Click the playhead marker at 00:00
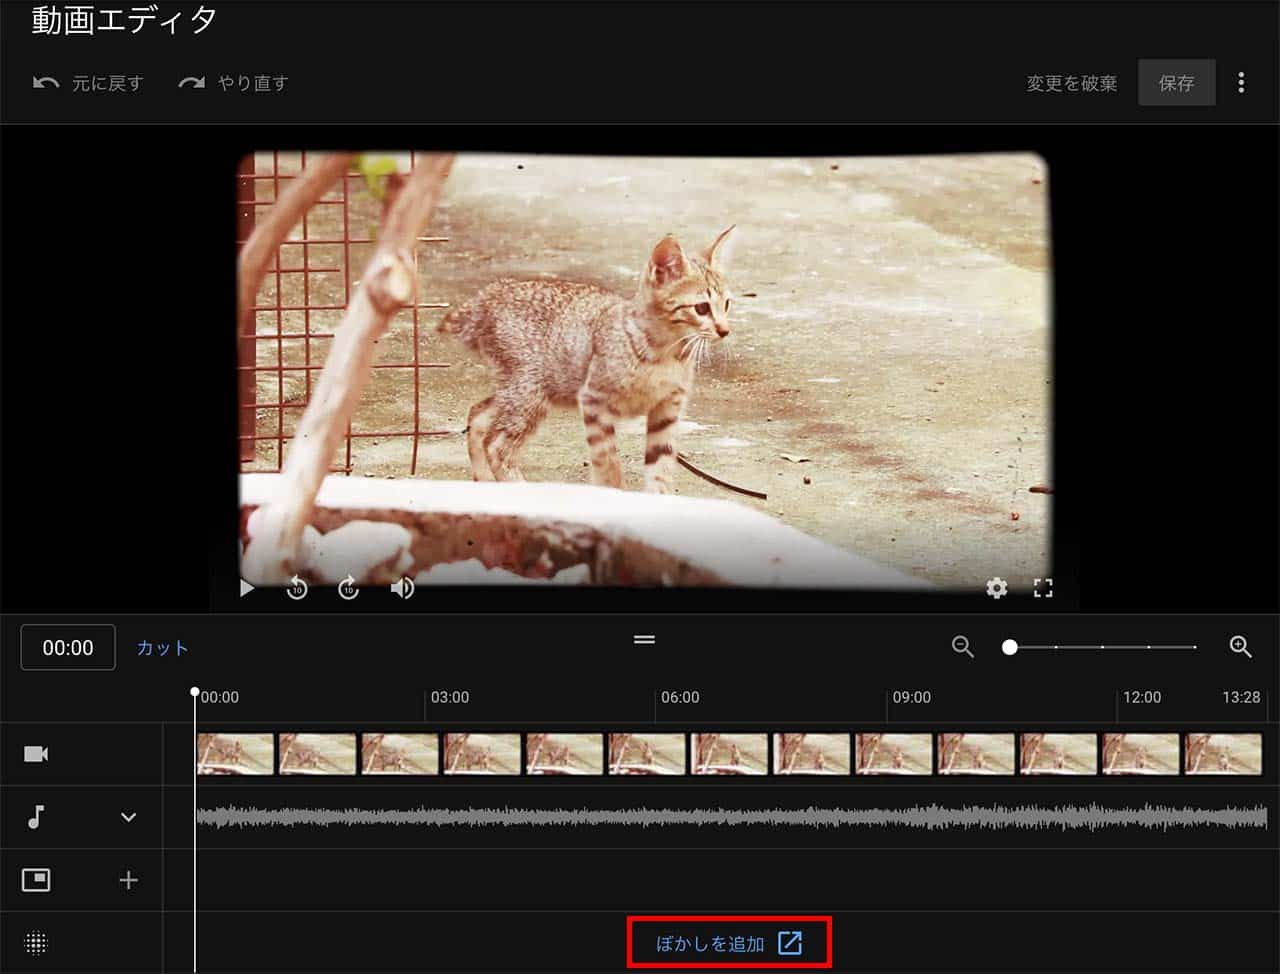The width and height of the screenshot is (1280, 974). click(195, 692)
